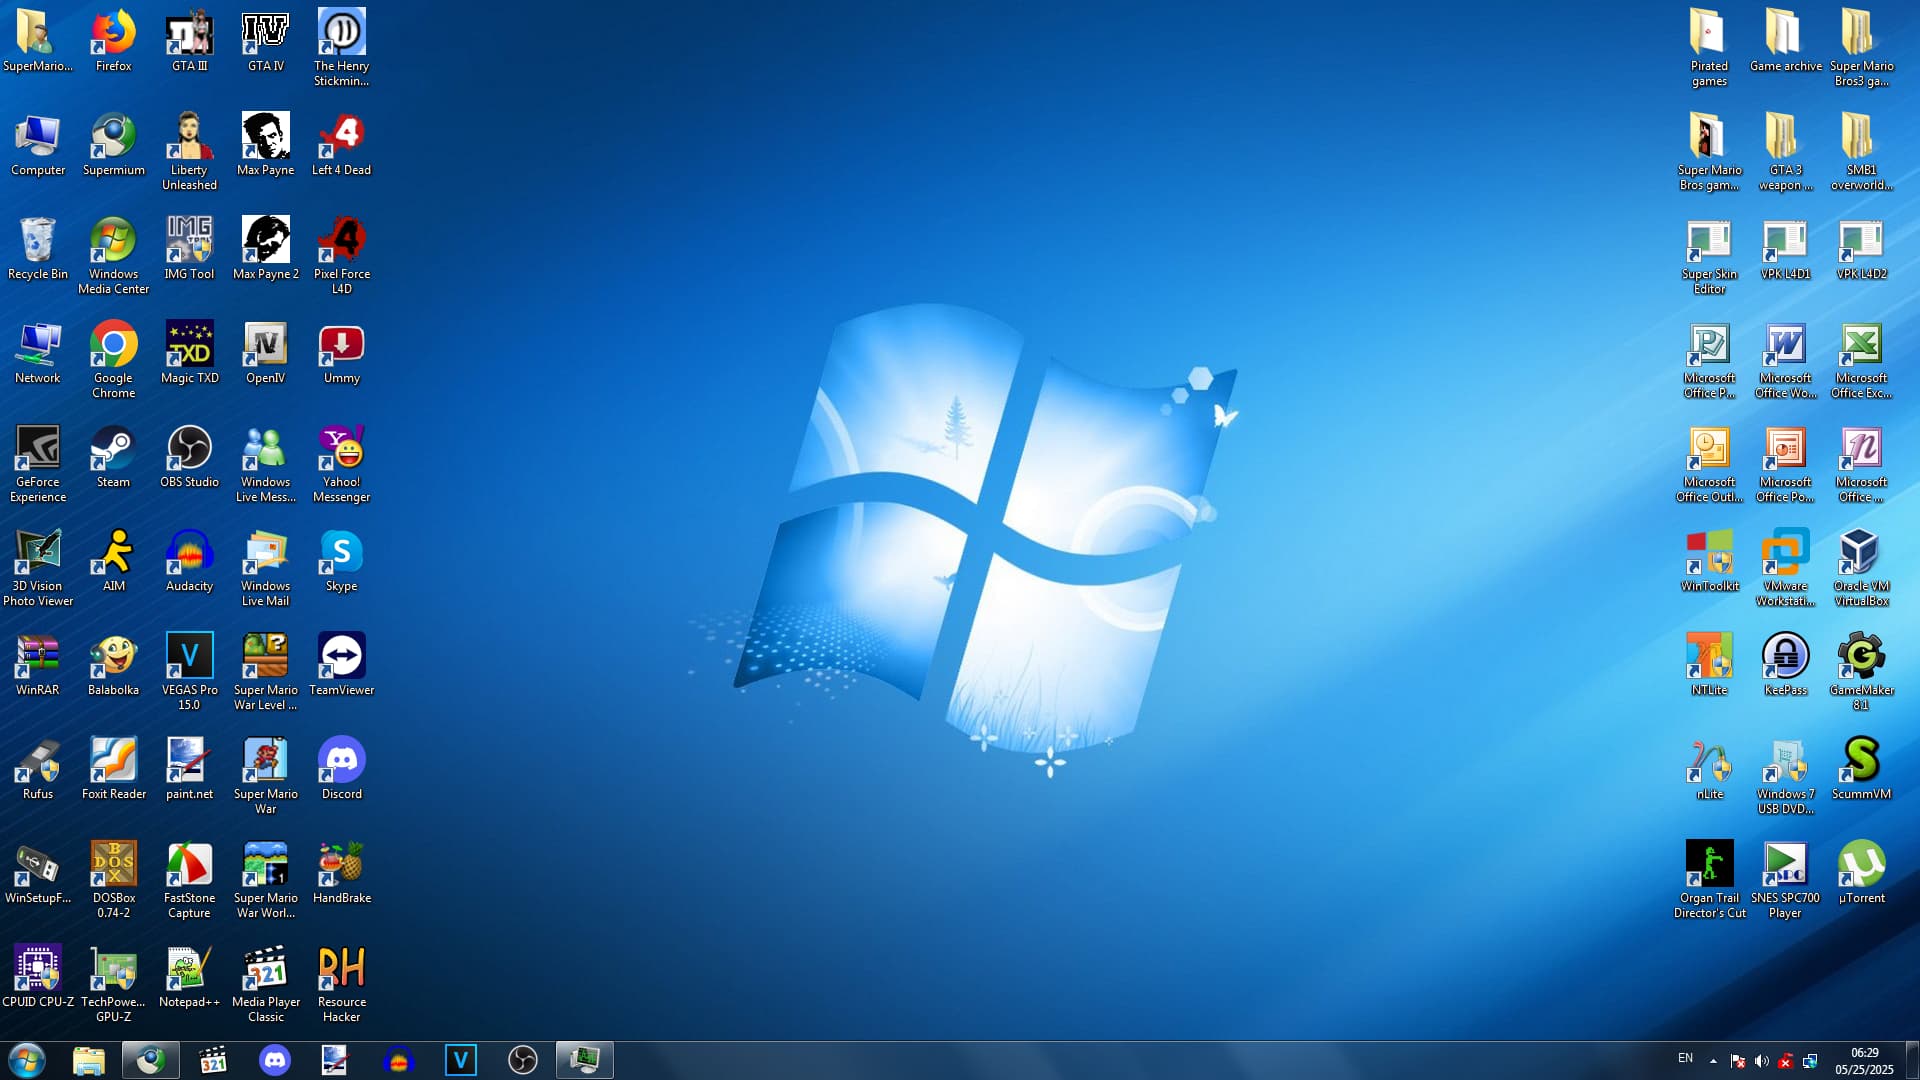Open the µTorrent desktop shortcut
Screen dimensions: 1920x1080
point(1861,872)
